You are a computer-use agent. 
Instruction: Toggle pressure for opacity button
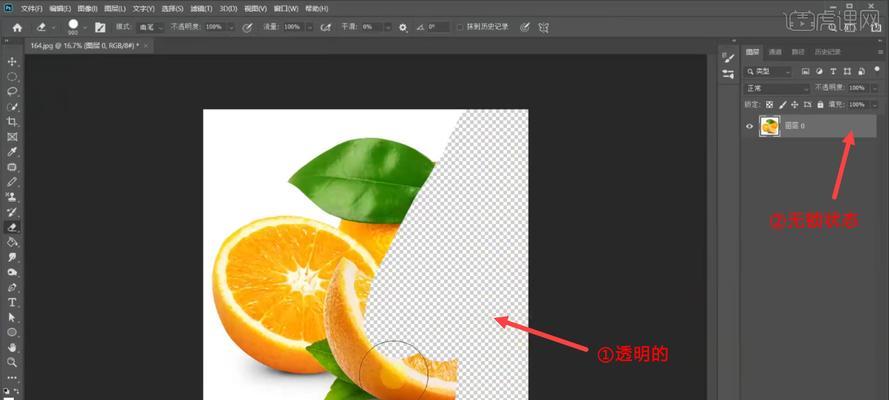[x=247, y=27]
